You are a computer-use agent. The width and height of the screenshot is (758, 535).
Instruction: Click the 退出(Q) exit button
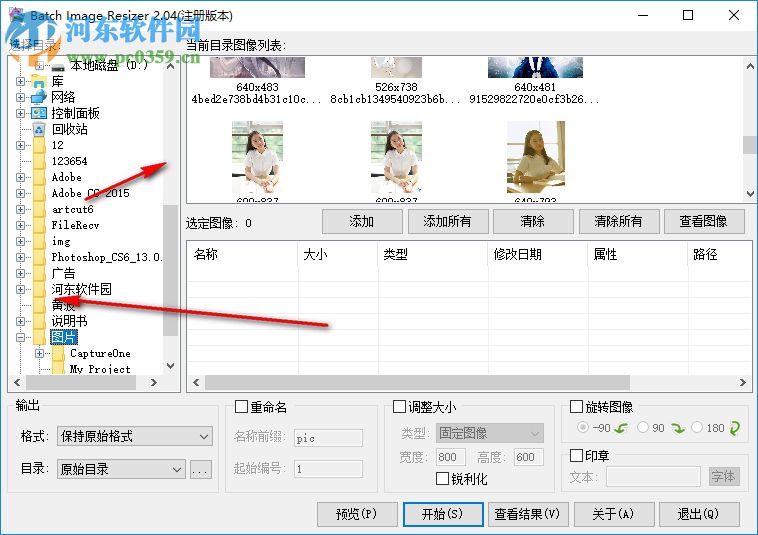699,514
